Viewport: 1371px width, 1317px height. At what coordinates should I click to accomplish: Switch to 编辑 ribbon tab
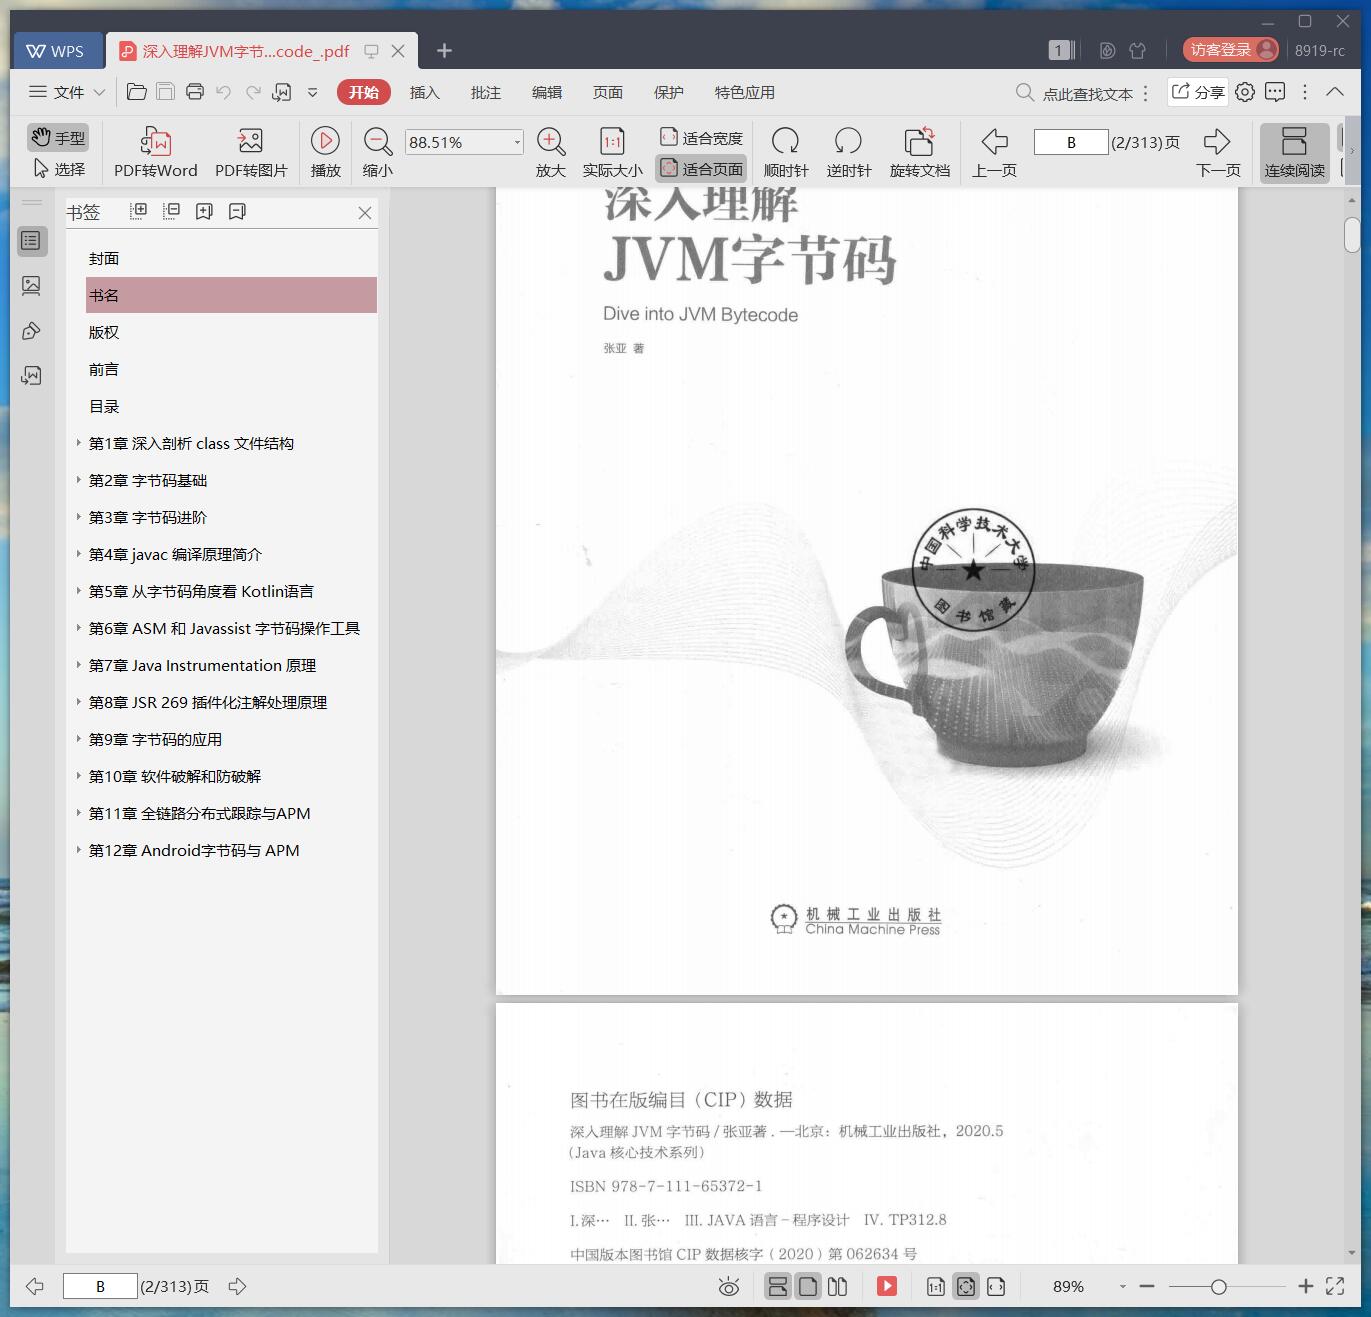[547, 92]
